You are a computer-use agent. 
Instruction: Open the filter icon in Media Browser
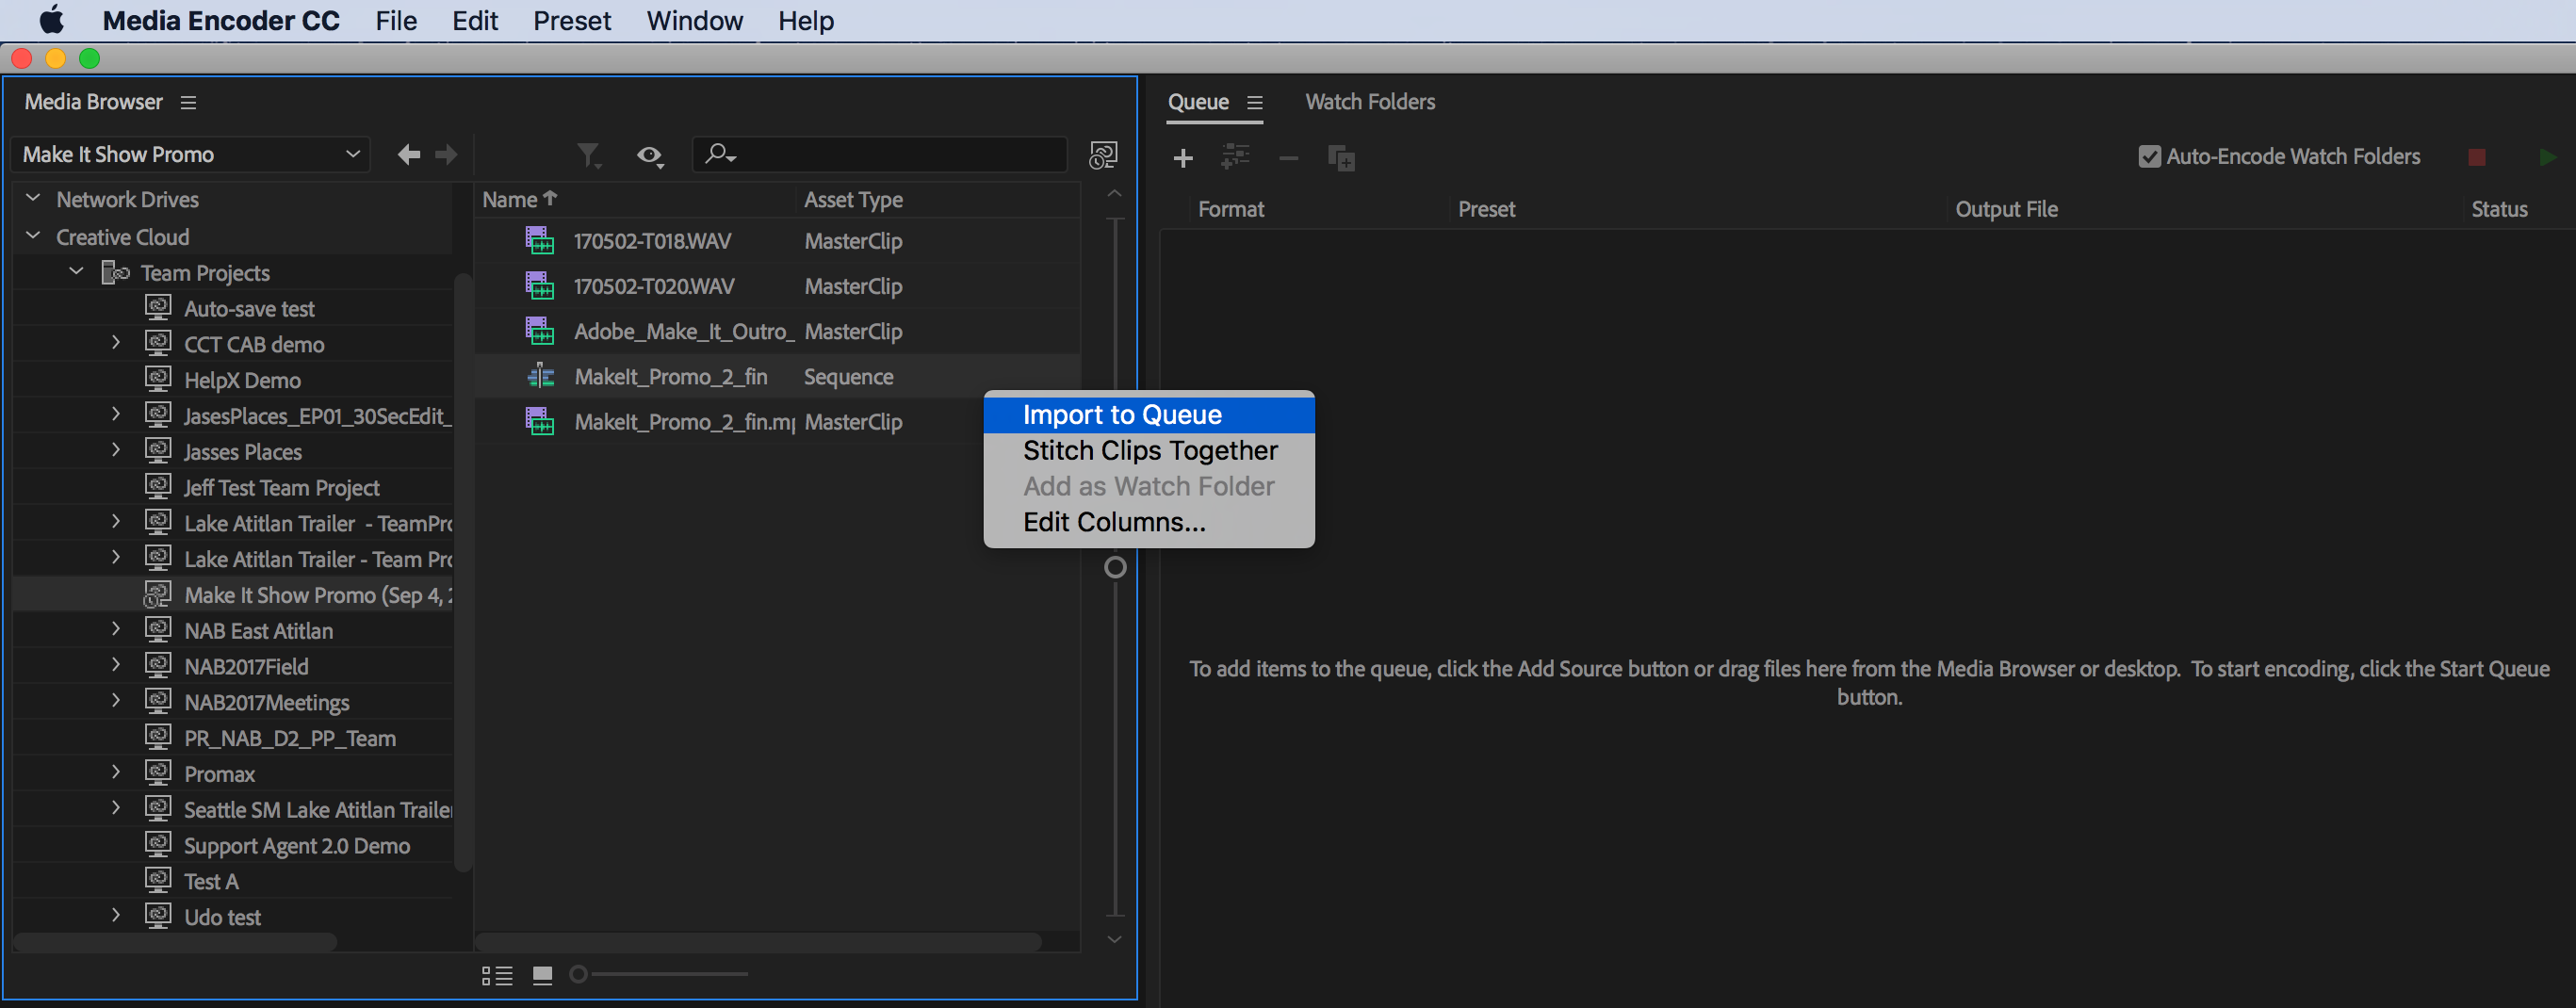click(590, 155)
